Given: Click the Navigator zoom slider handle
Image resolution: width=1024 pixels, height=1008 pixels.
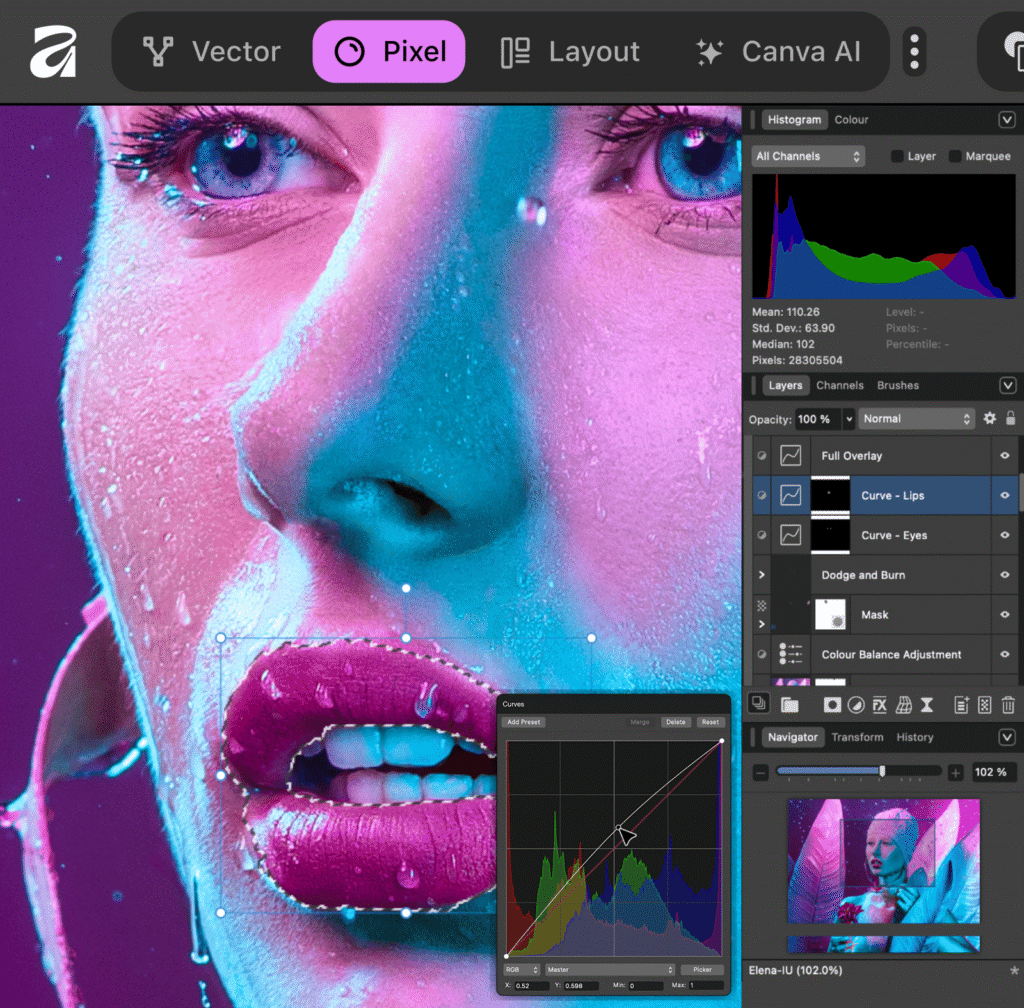Looking at the screenshot, I should (882, 771).
